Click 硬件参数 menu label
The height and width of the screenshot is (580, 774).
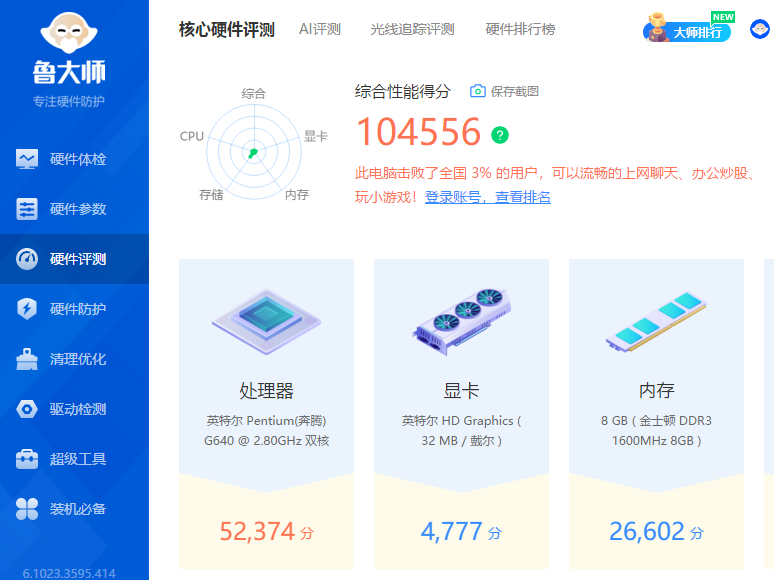click(x=78, y=209)
